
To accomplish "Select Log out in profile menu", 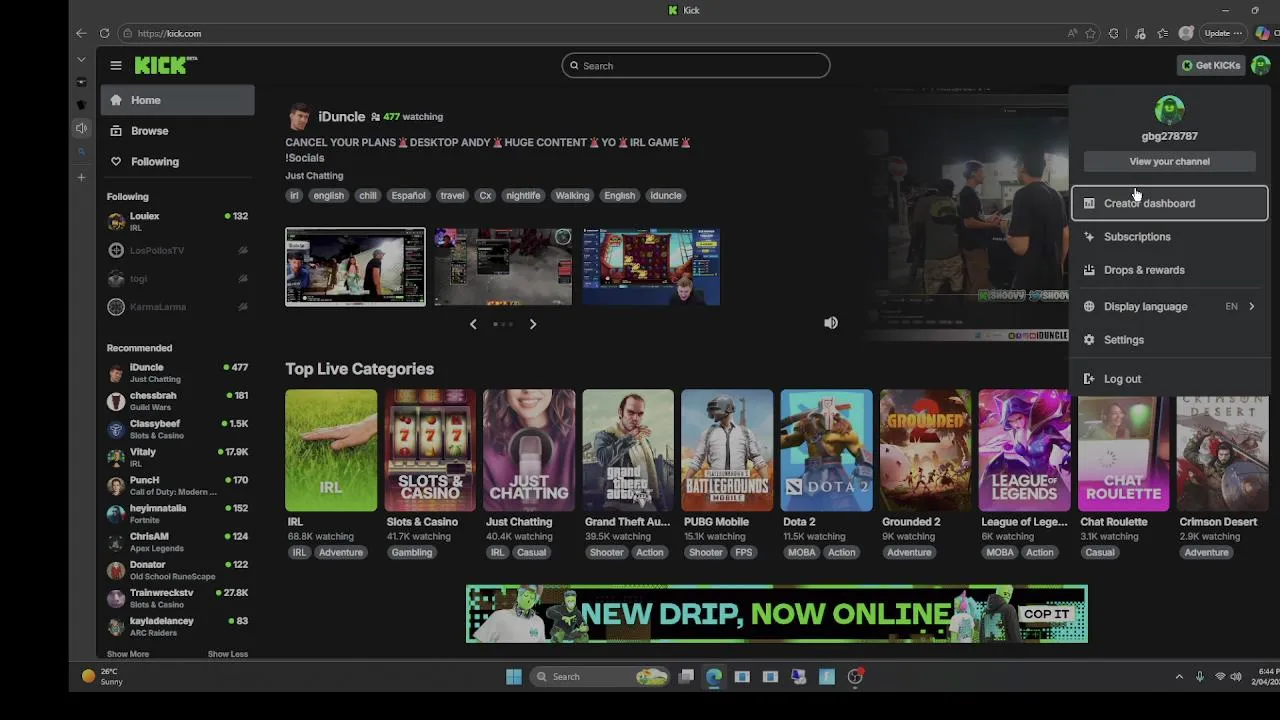I will pyautogui.click(x=1169, y=379).
